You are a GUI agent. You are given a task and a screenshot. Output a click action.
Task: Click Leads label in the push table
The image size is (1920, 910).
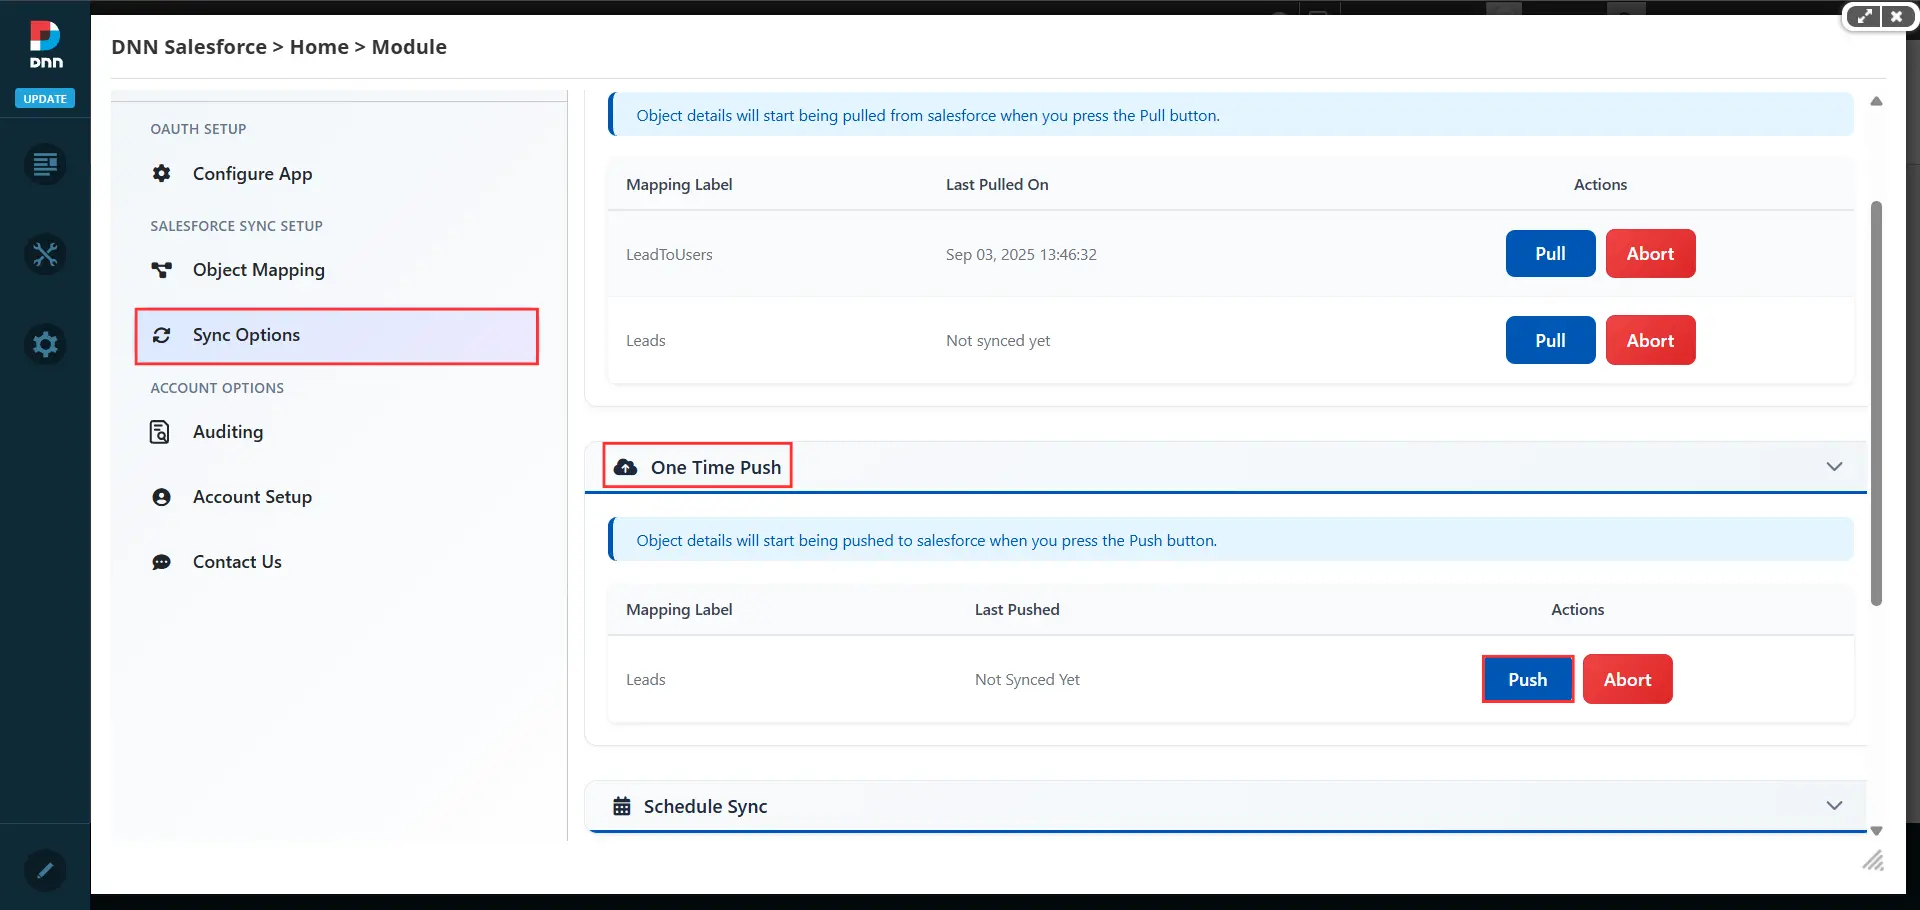(645, 679)
